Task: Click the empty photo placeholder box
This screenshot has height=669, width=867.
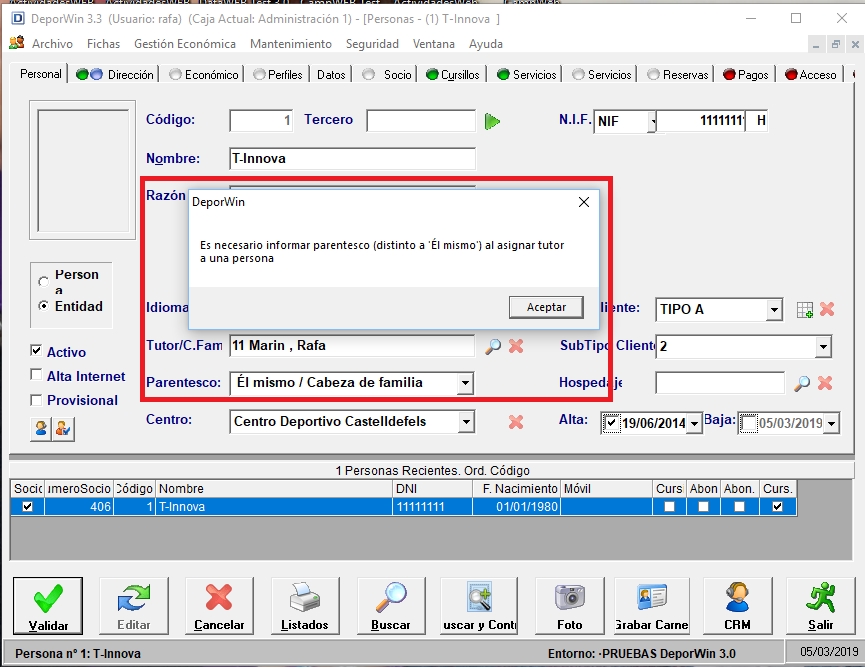Action: (x=82, y=170)
